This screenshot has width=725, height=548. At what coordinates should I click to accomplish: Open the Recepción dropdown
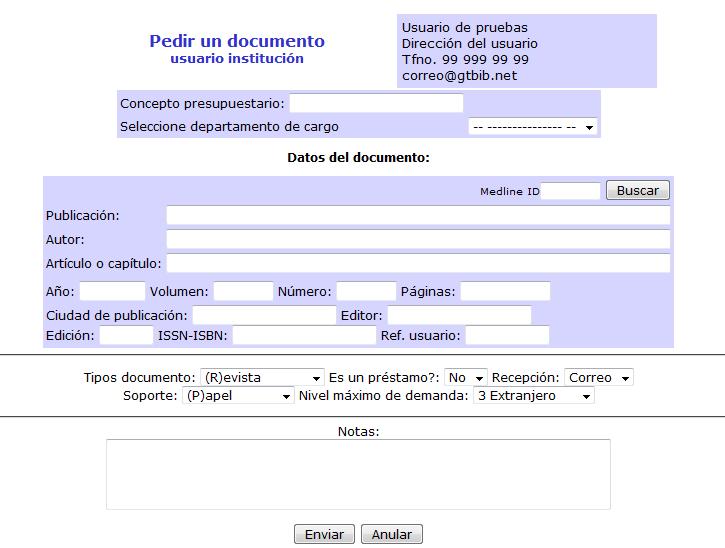(598, 378)
